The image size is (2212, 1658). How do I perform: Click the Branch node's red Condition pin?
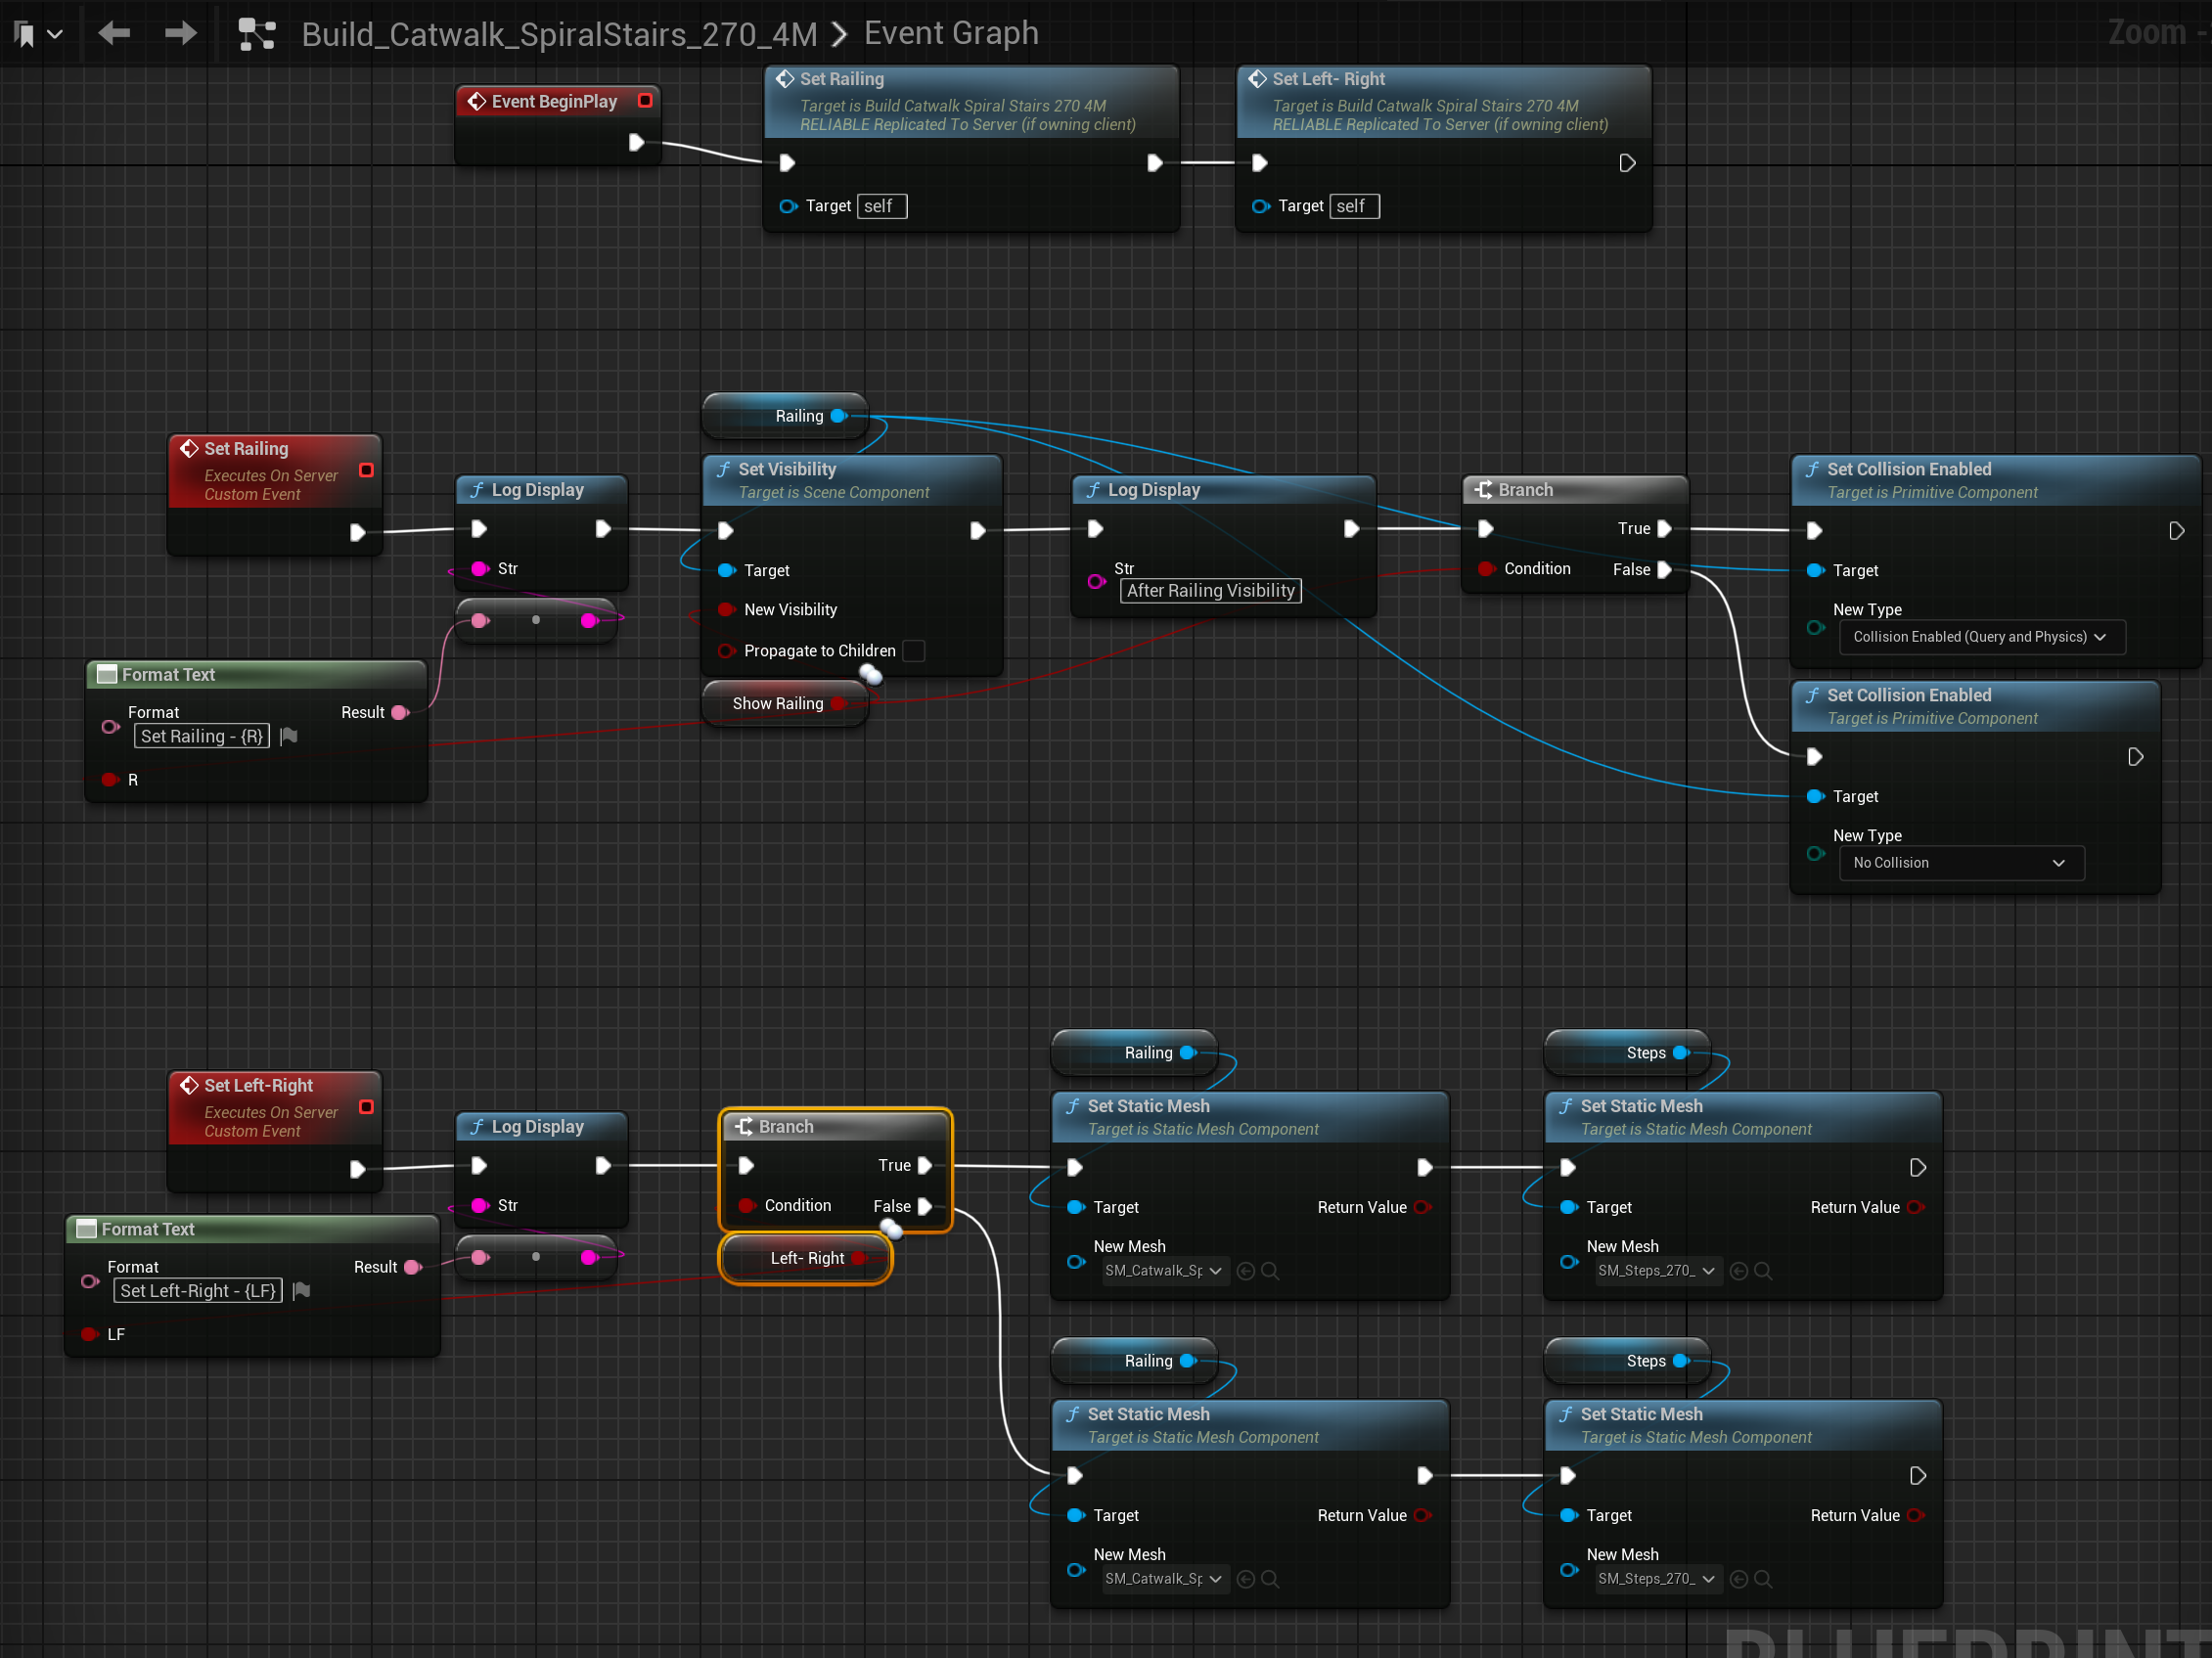[1487, 569]
